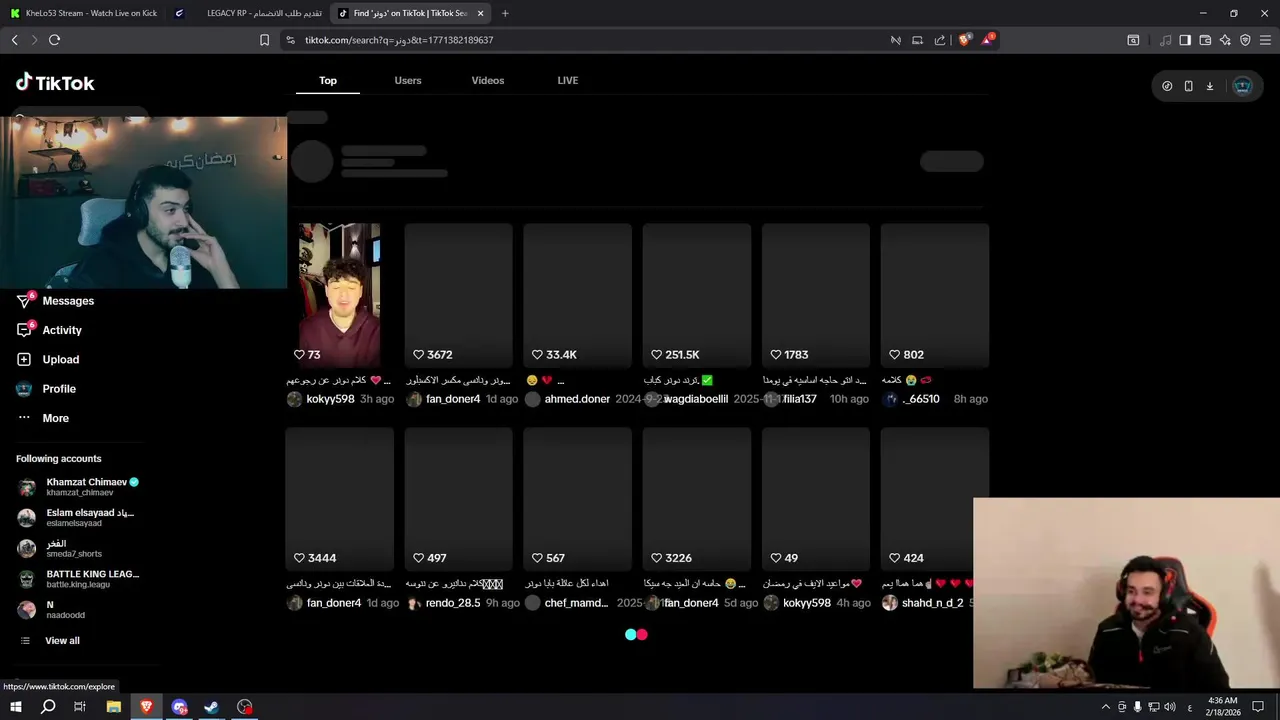Open the Leo AI sparkle icon
Viewport: 1280px width, 720px height.
1225,40
